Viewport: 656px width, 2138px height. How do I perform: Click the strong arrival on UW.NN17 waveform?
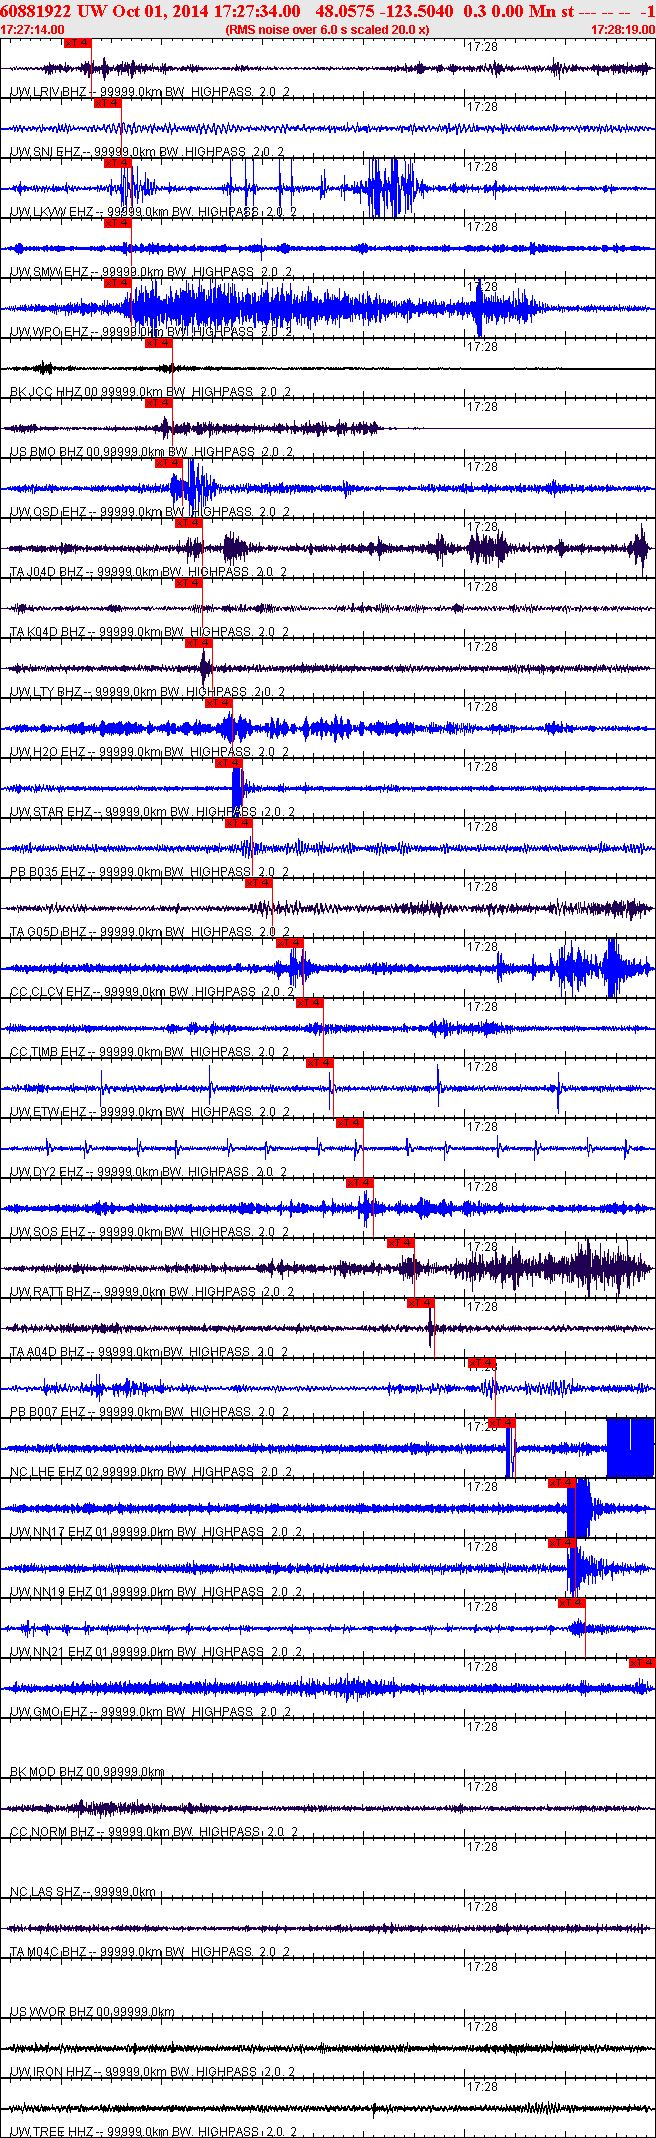coord(579,1508)
